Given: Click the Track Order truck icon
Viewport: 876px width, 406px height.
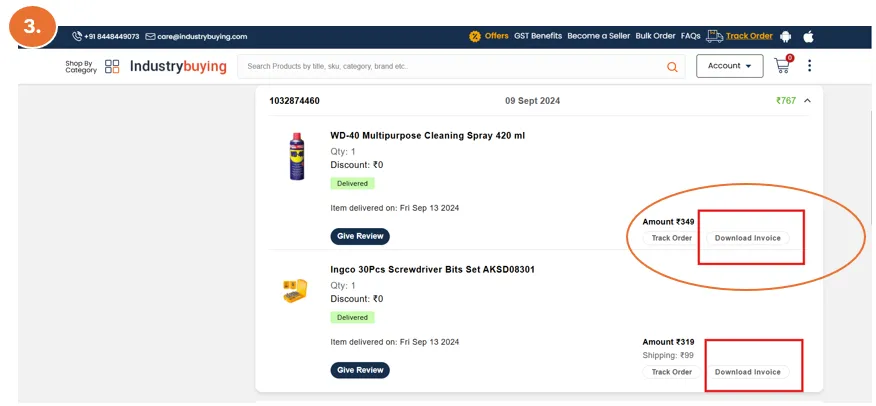Looking at the screenshot, I should pyautogui.click(x=714, y=36).
